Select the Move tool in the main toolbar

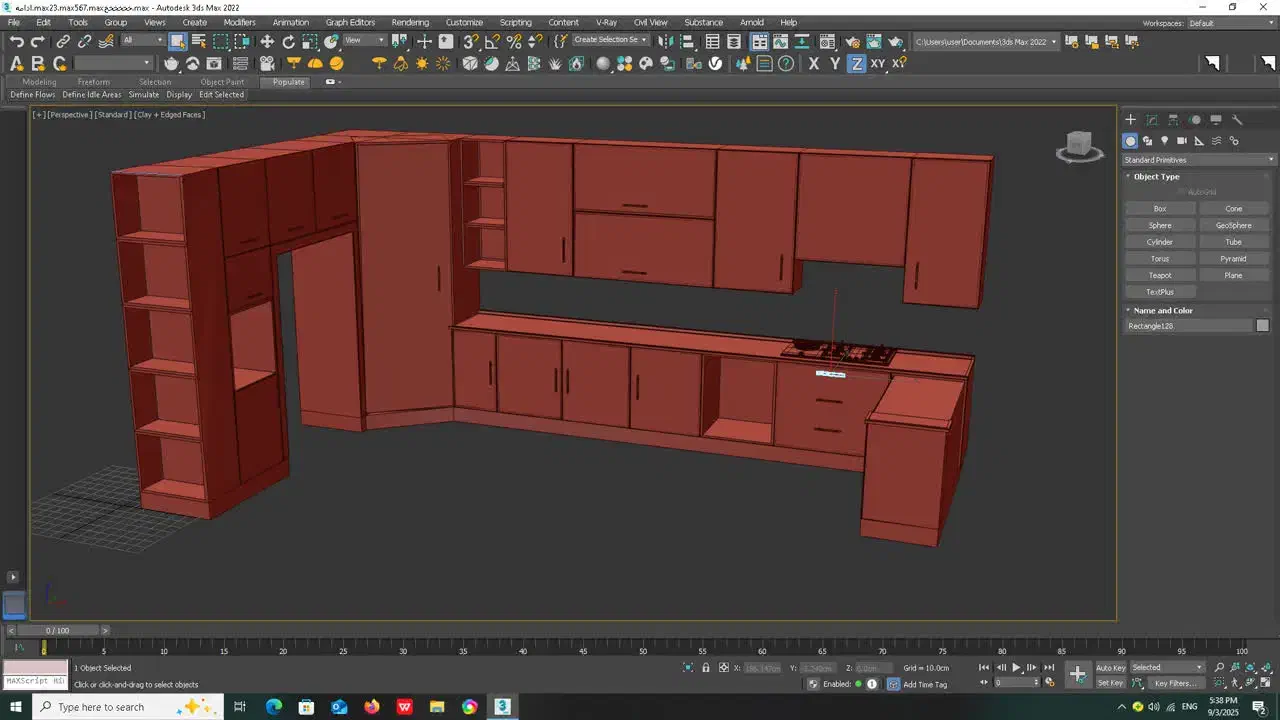pyautogui.click(x=267, y=41)
